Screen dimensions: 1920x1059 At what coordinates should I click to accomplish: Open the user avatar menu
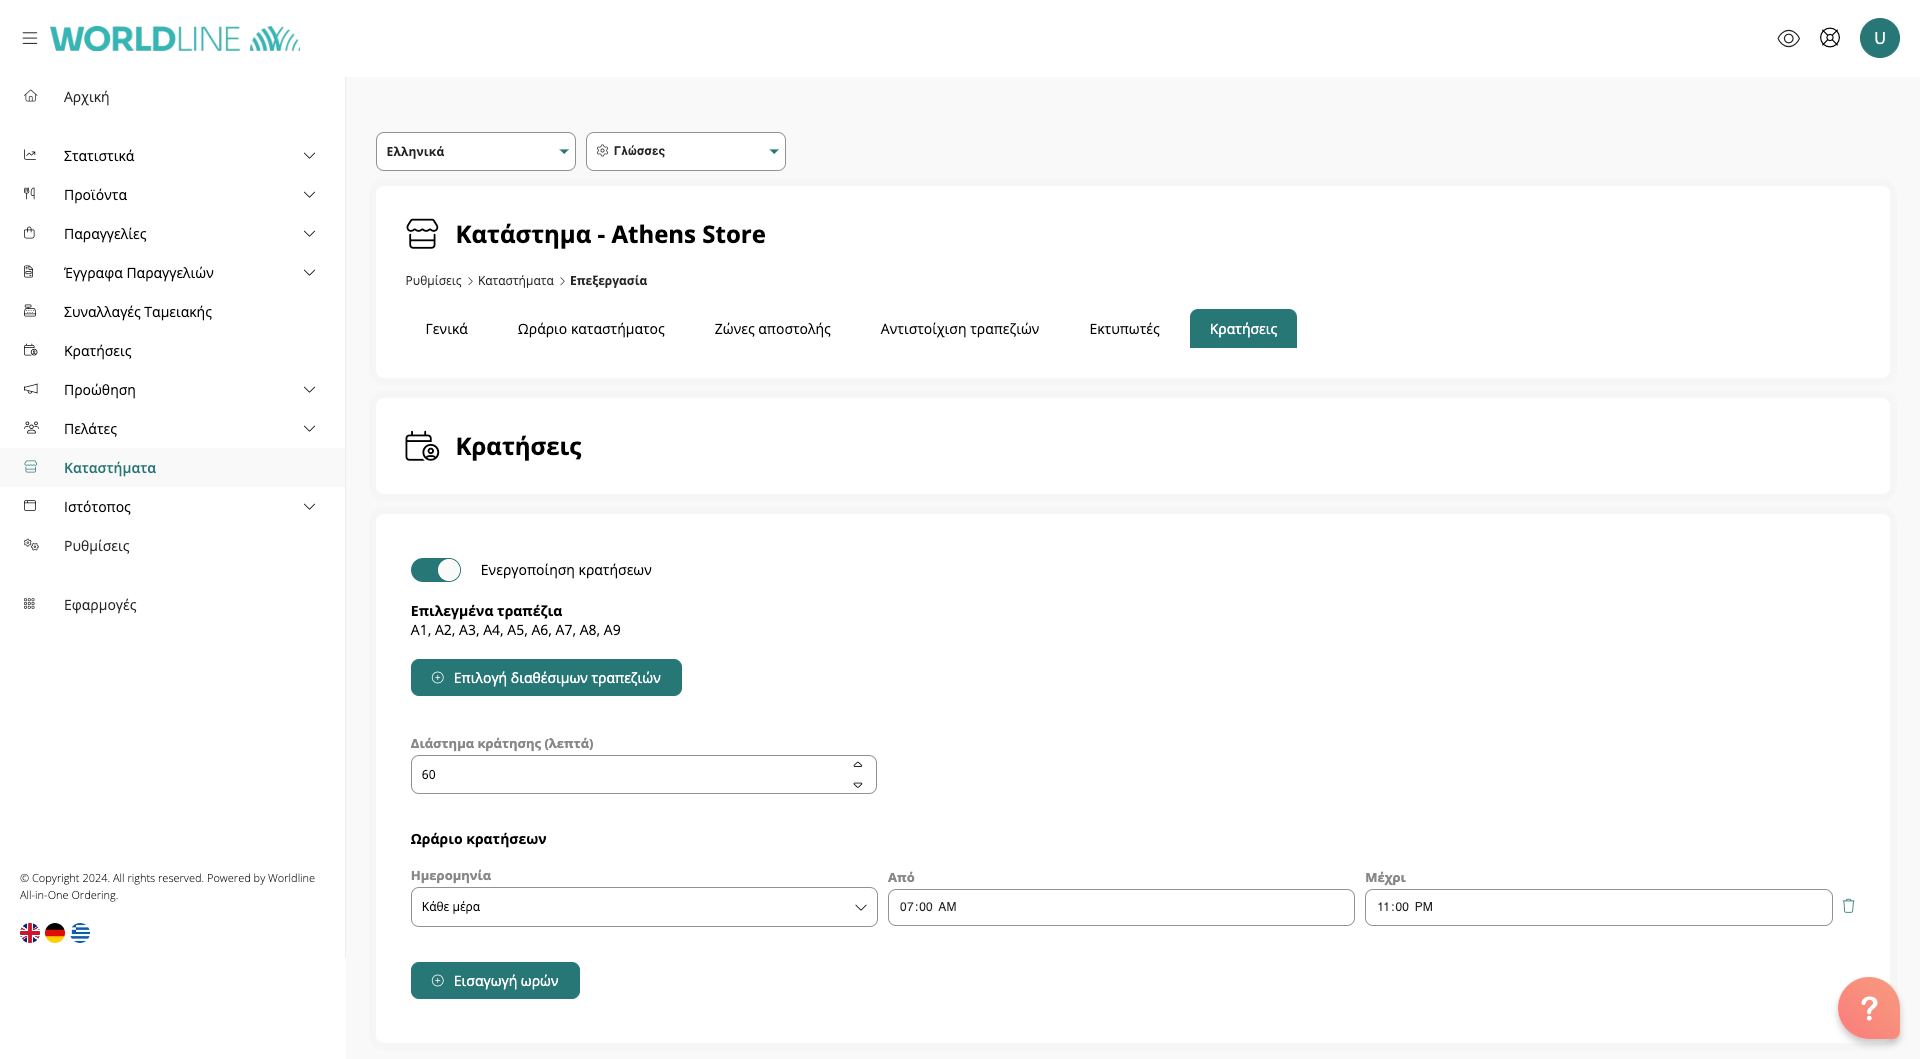1879,38
